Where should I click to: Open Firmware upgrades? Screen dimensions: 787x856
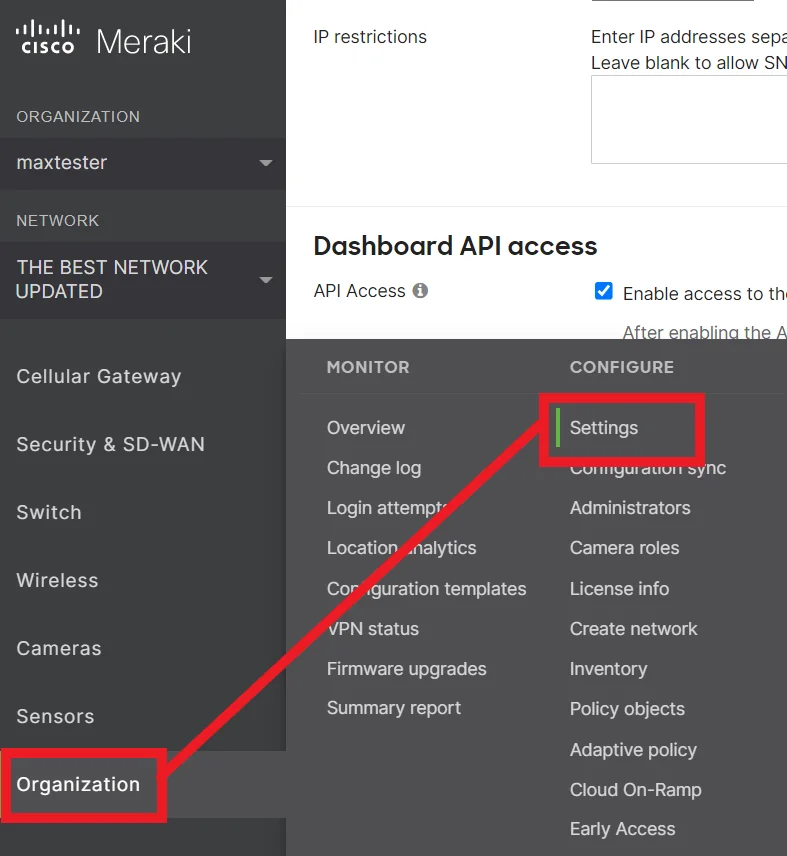407,669
